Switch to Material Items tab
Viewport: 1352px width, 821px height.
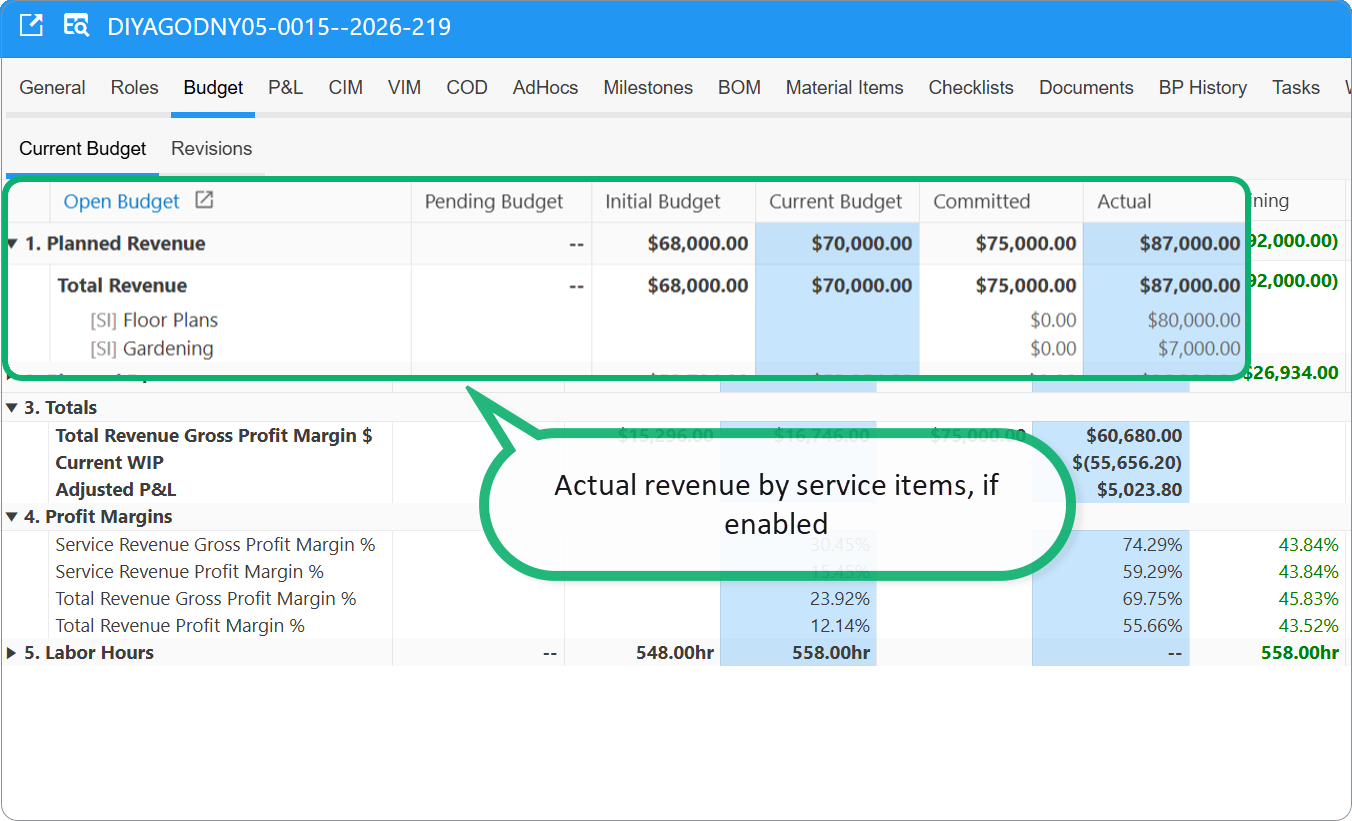844,88
